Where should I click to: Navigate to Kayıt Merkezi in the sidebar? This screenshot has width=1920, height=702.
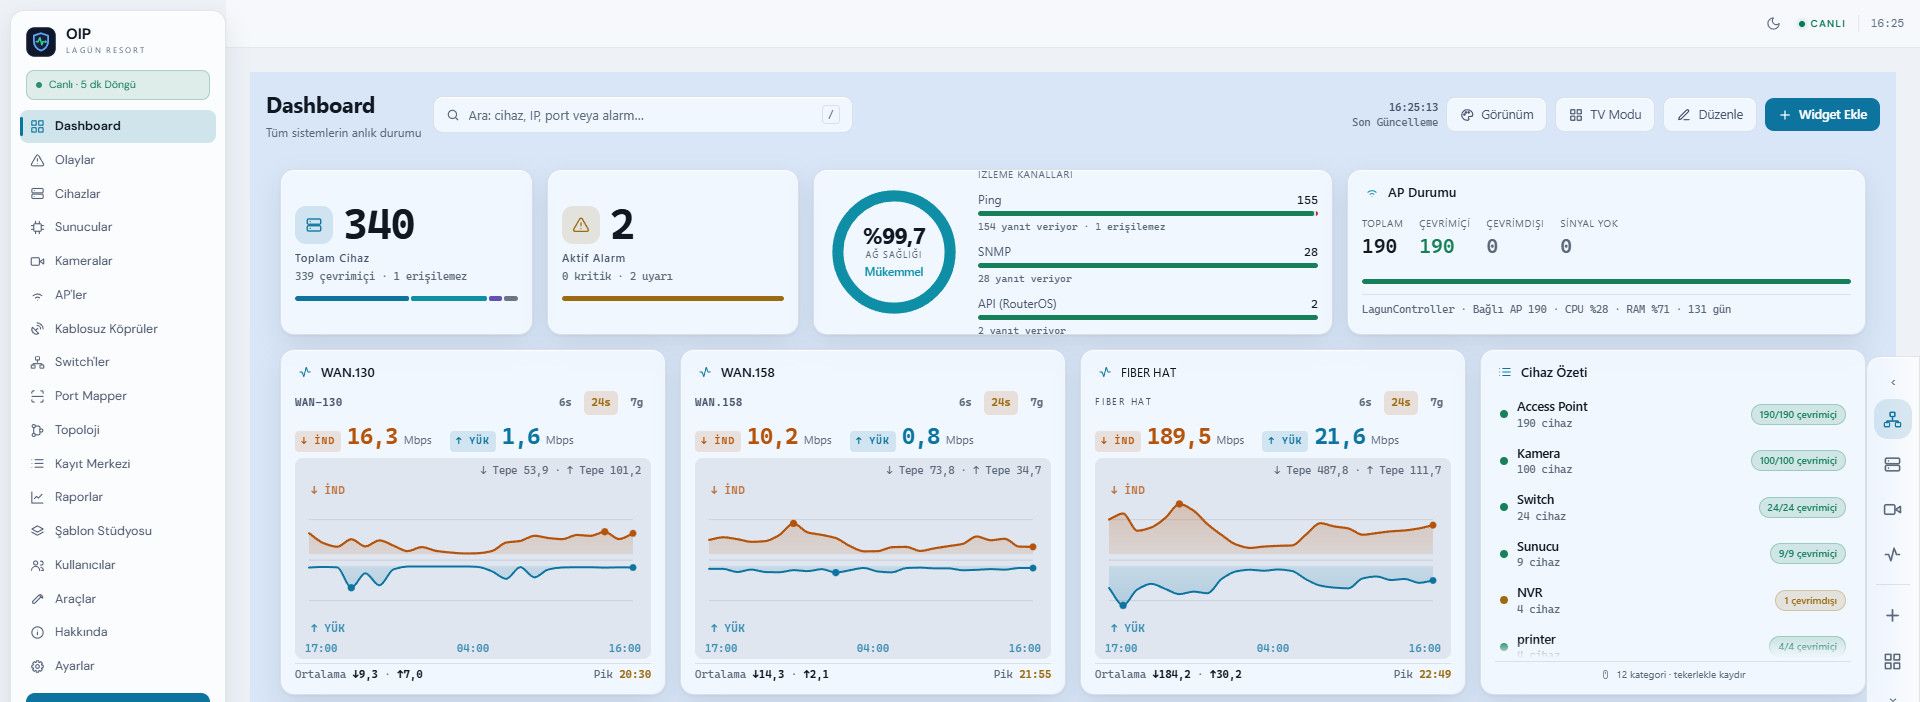[x=118, y=464]
